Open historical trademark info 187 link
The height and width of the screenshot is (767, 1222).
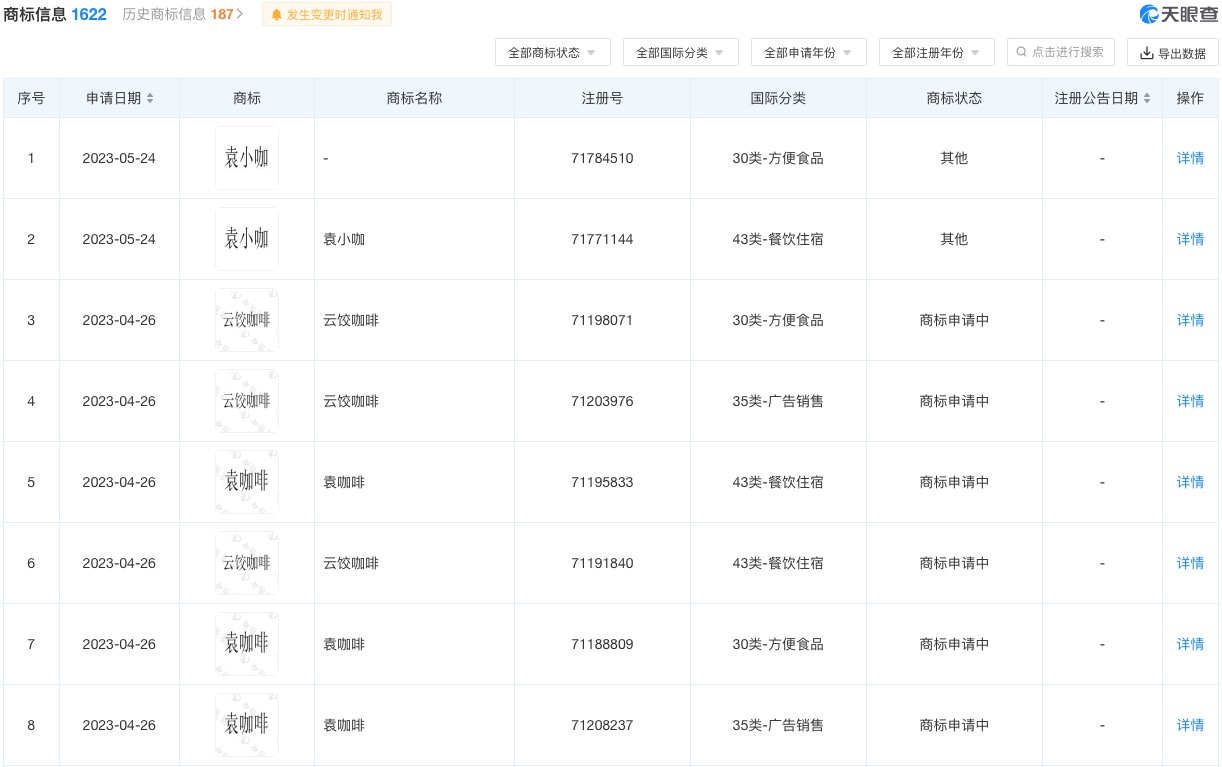click(183, 15)
